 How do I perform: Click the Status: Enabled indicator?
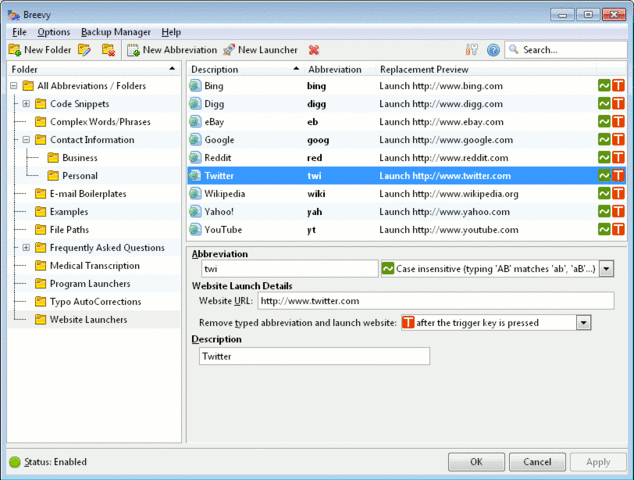(48, 462)
